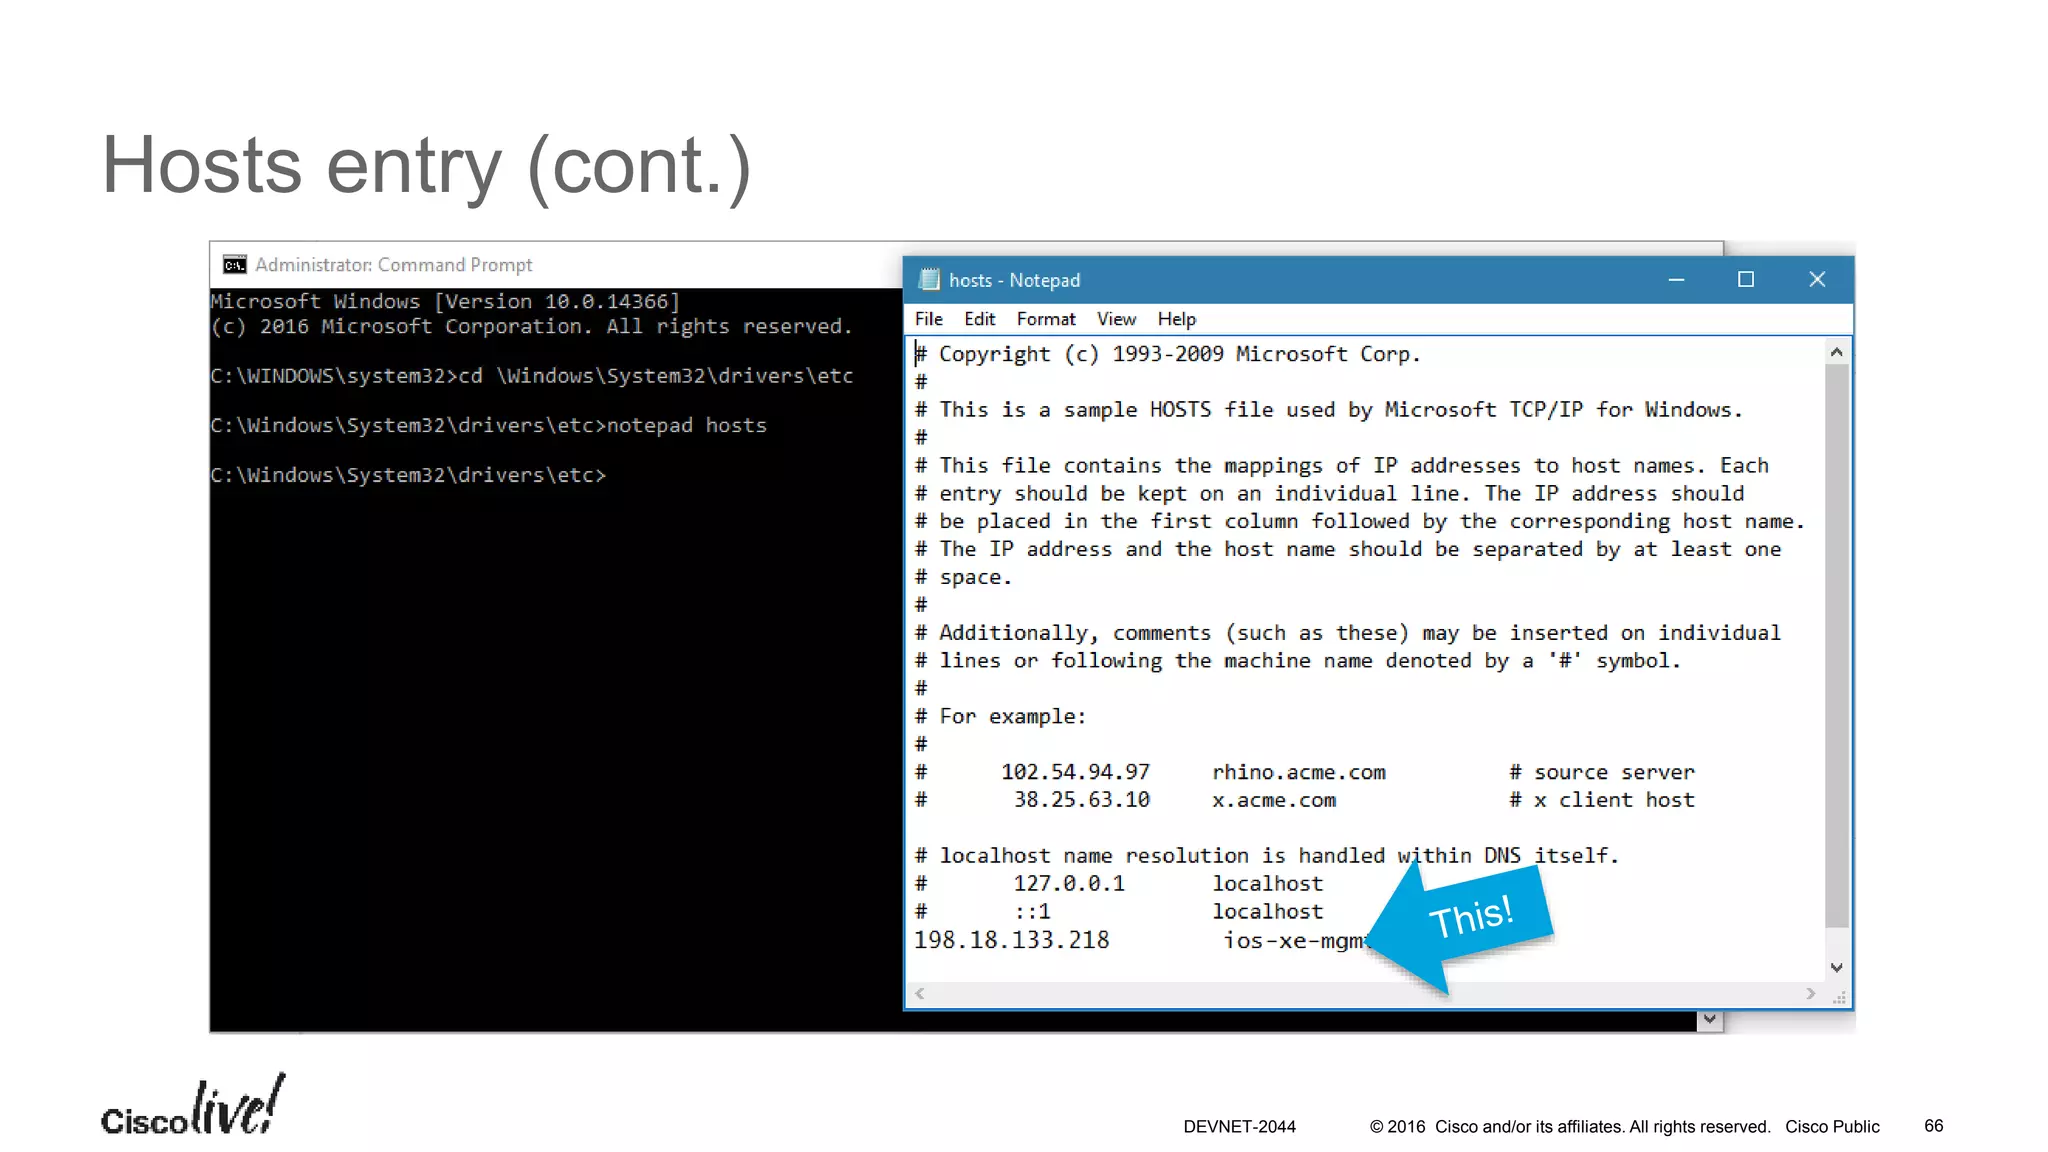Open the Edit menu in Notepad
Viewport: 2048px width, 1152px height.
(979, 319)
